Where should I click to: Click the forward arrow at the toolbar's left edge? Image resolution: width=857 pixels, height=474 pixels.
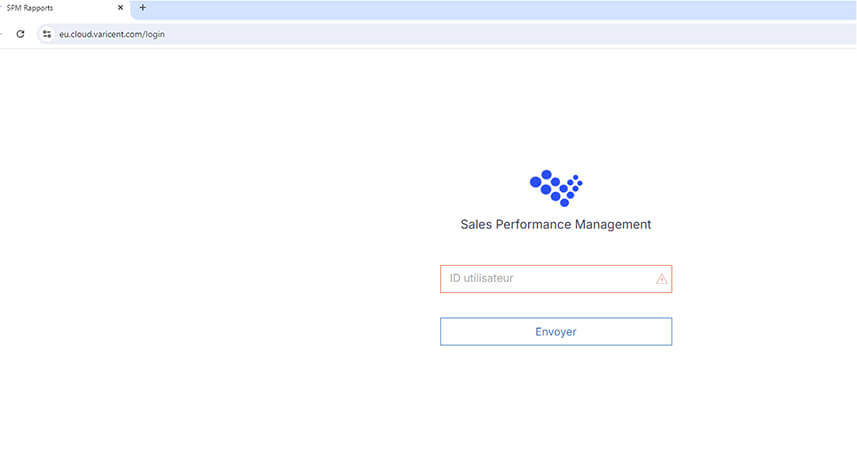[2, 34]
